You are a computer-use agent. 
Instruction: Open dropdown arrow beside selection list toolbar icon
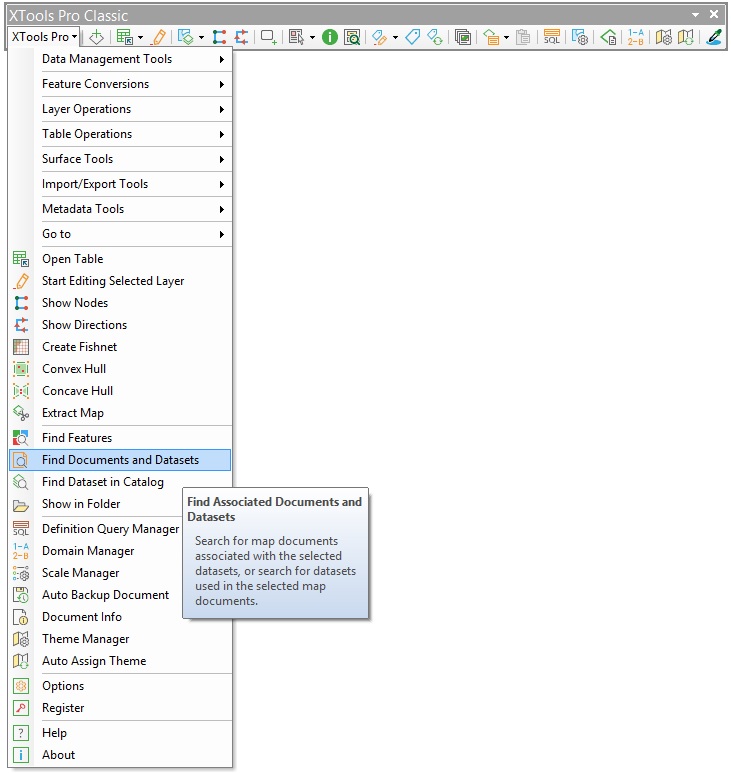tap(312, 37)
